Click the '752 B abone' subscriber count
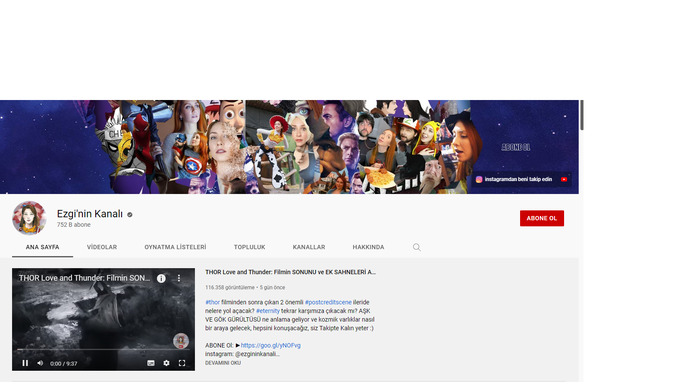Screen dimensions: 690x388 73,225
